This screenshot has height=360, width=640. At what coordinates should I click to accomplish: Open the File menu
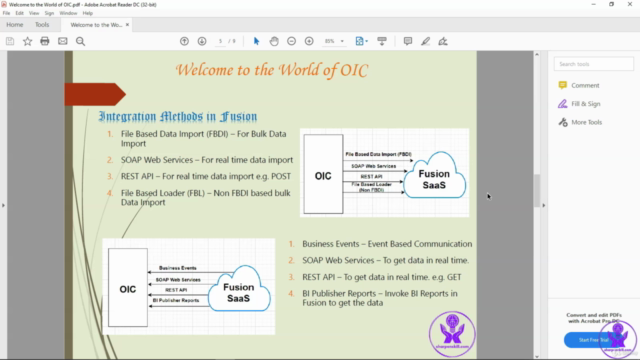pyautogui.click(x=6, y=13)
